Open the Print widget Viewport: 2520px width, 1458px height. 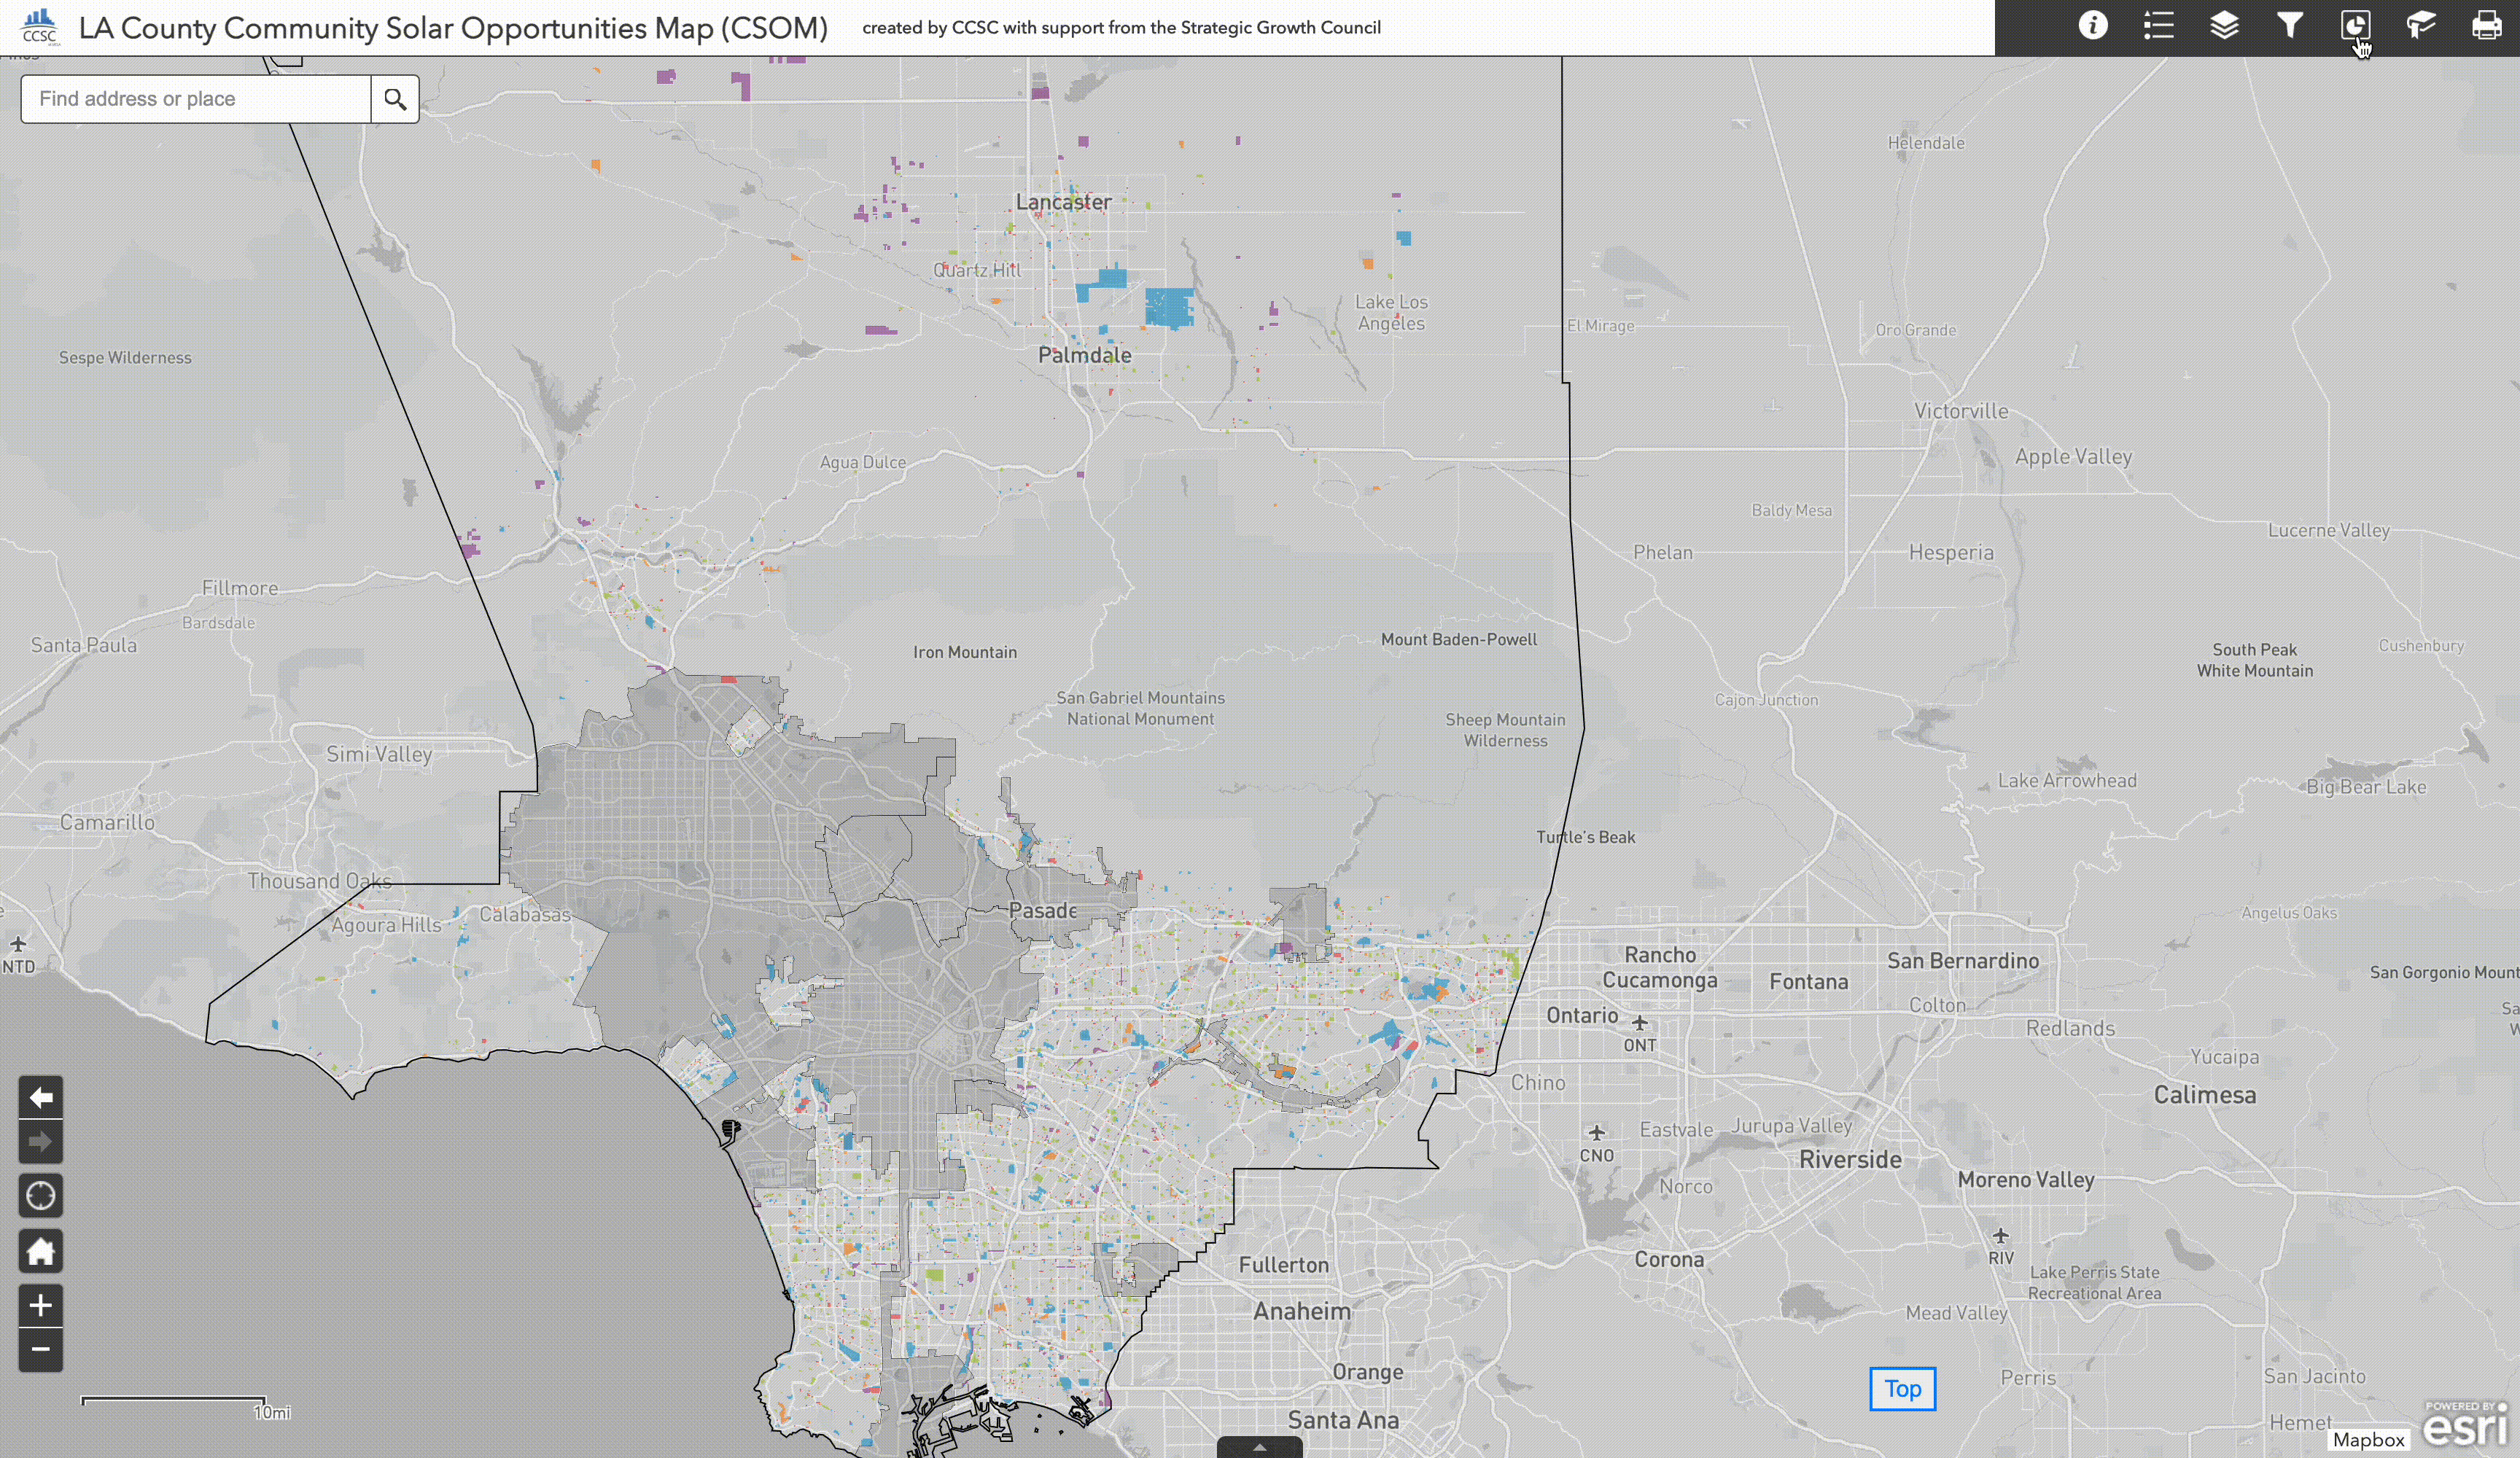2486,26
